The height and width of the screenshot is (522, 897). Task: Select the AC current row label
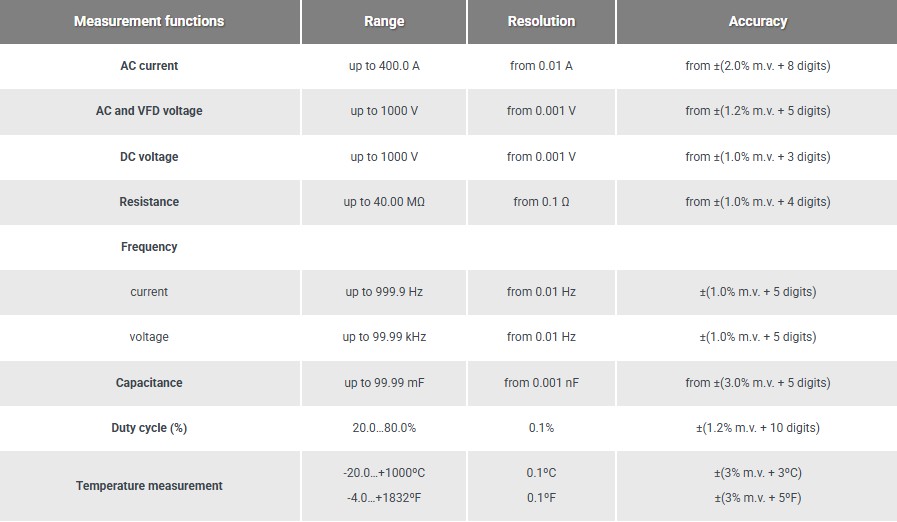coord(149,66)
